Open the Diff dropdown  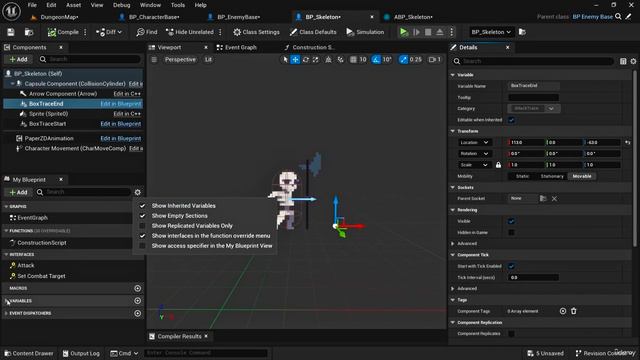[109, 32]
